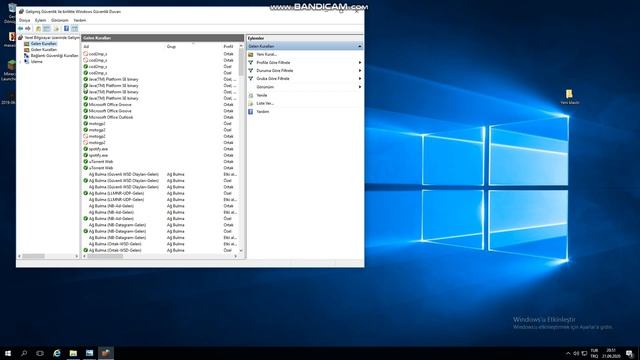Open taskbar search magnifier
The image size is (640, 360).
pos(24,353)
